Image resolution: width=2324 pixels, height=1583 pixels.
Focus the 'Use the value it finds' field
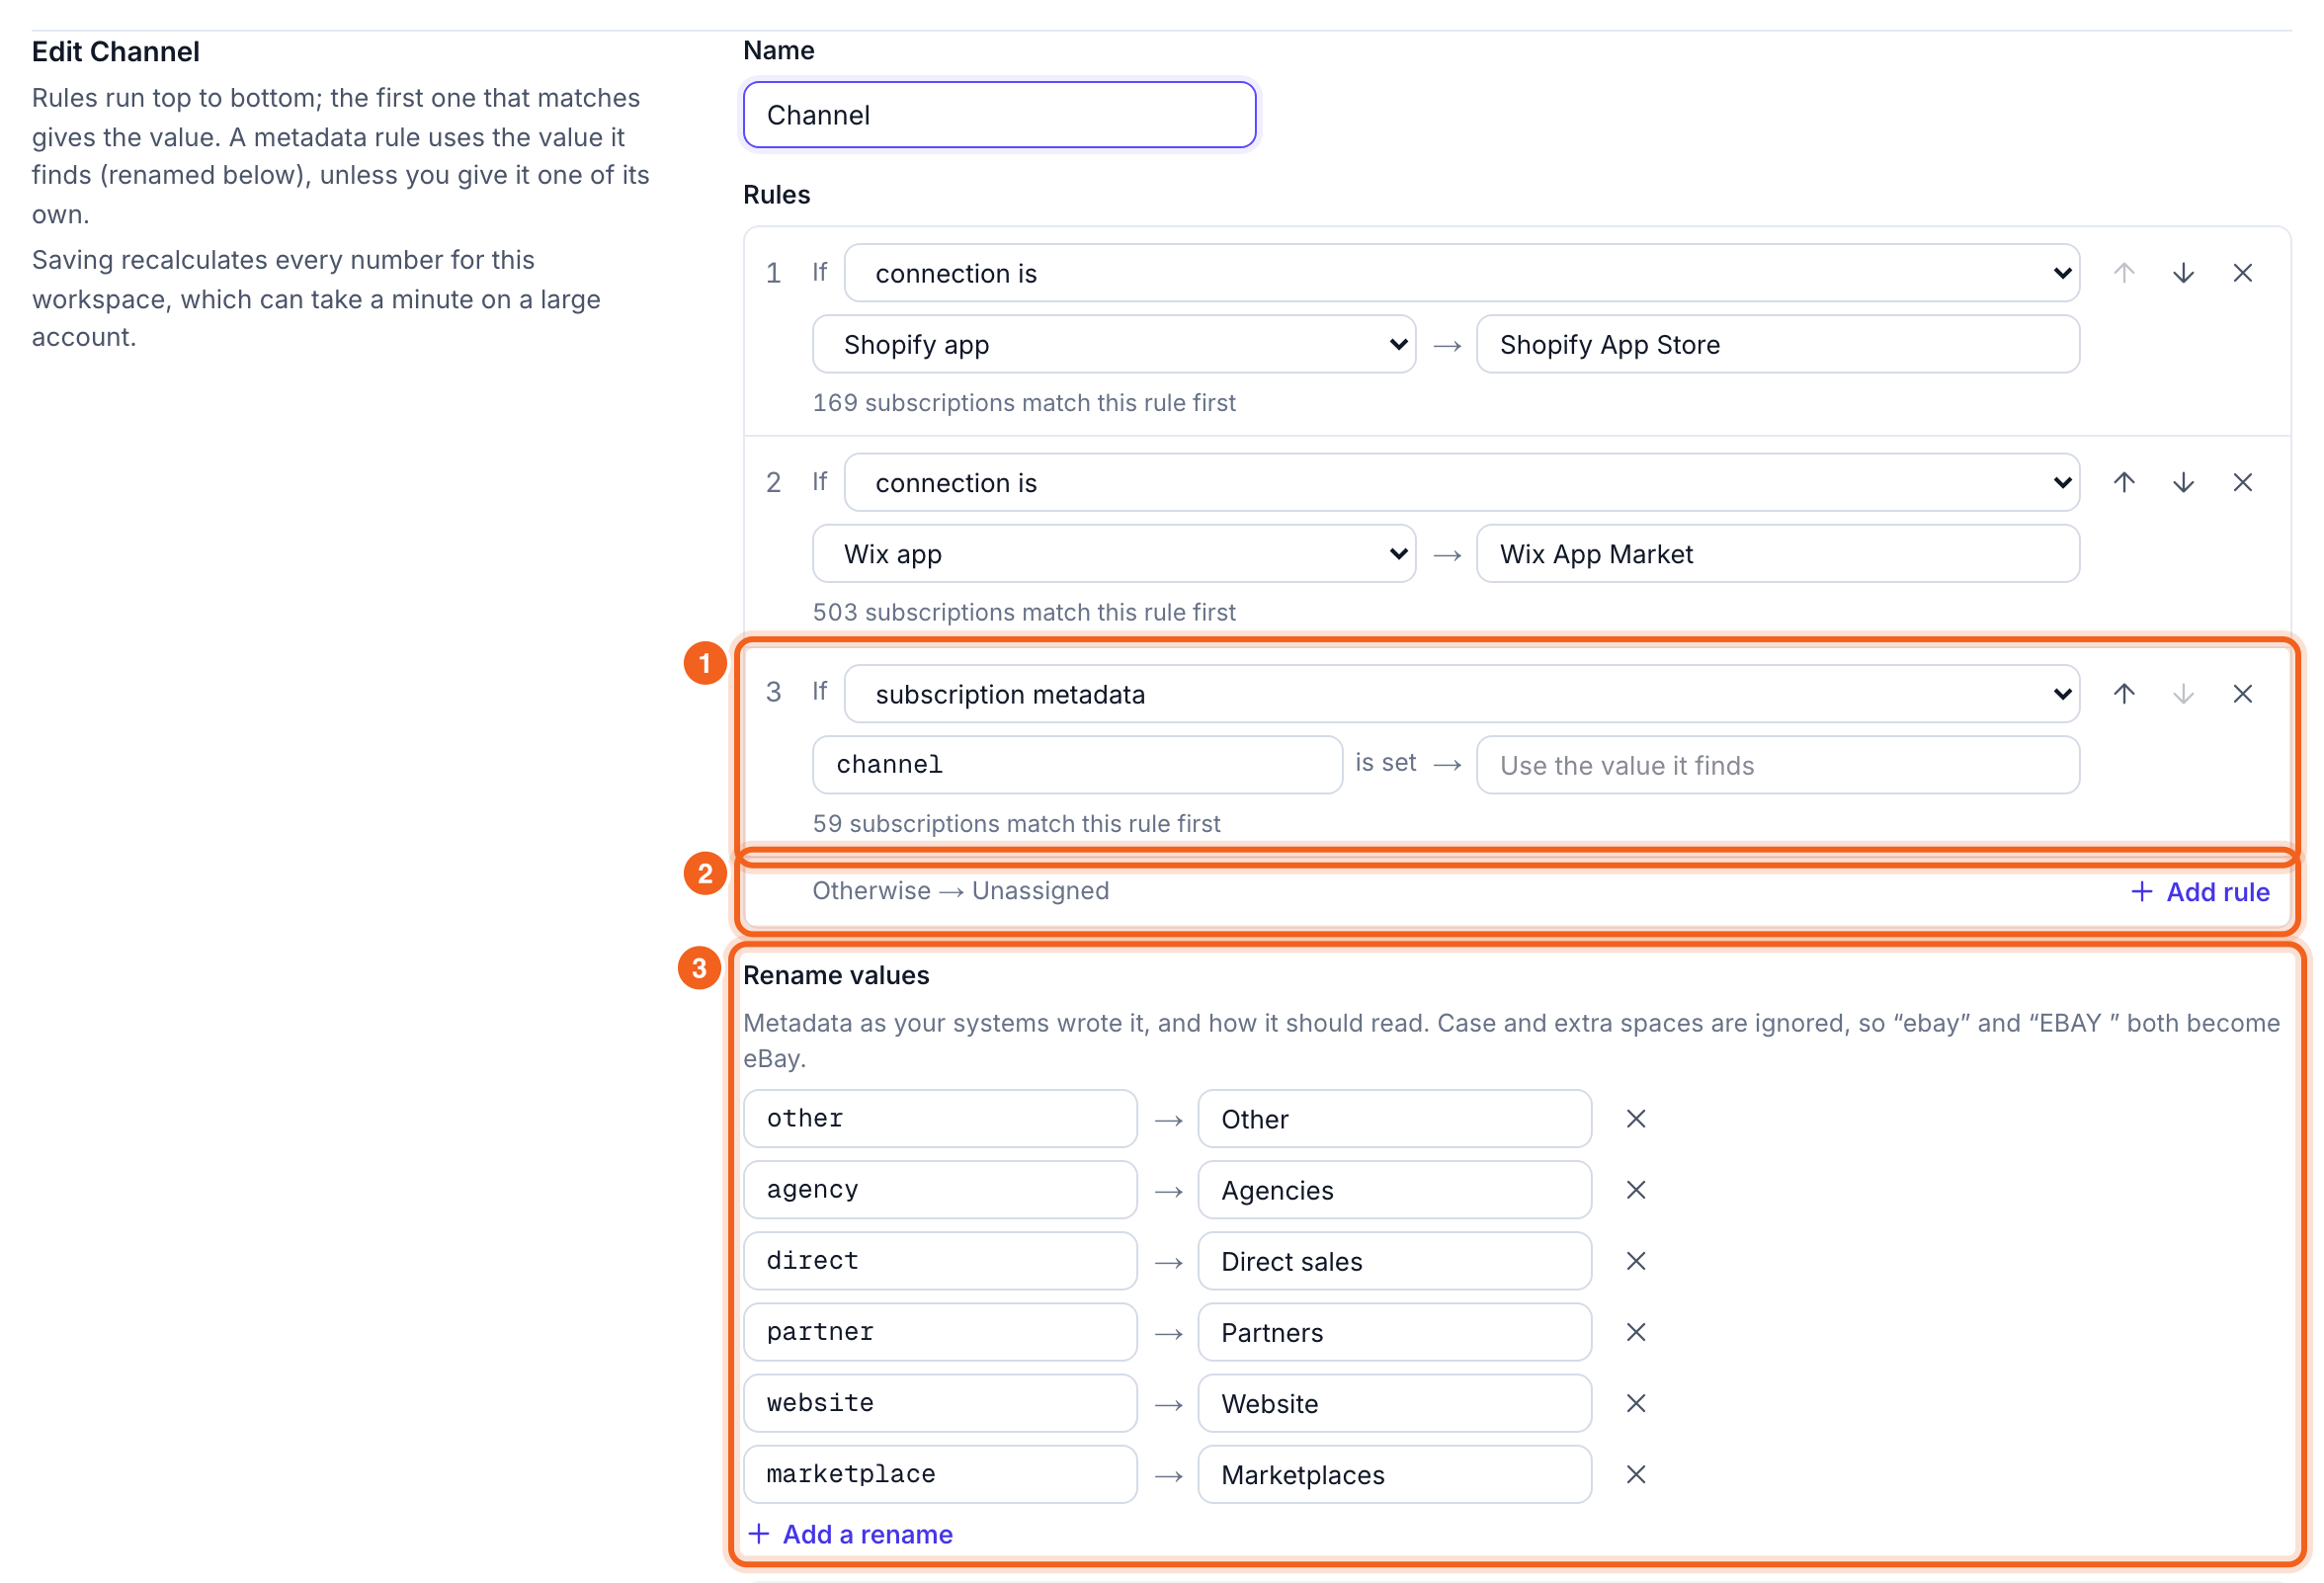(1778, 765)
